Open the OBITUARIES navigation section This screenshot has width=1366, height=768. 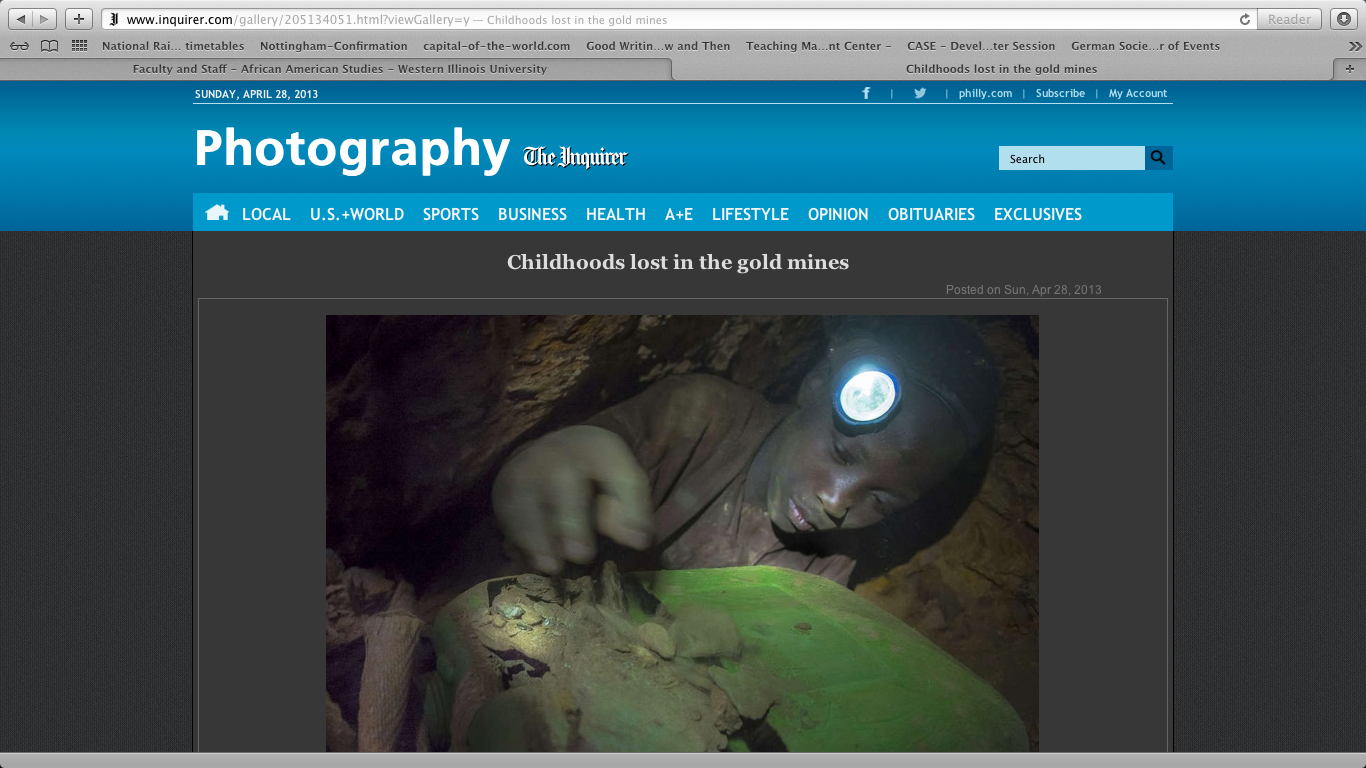point(931,214)
